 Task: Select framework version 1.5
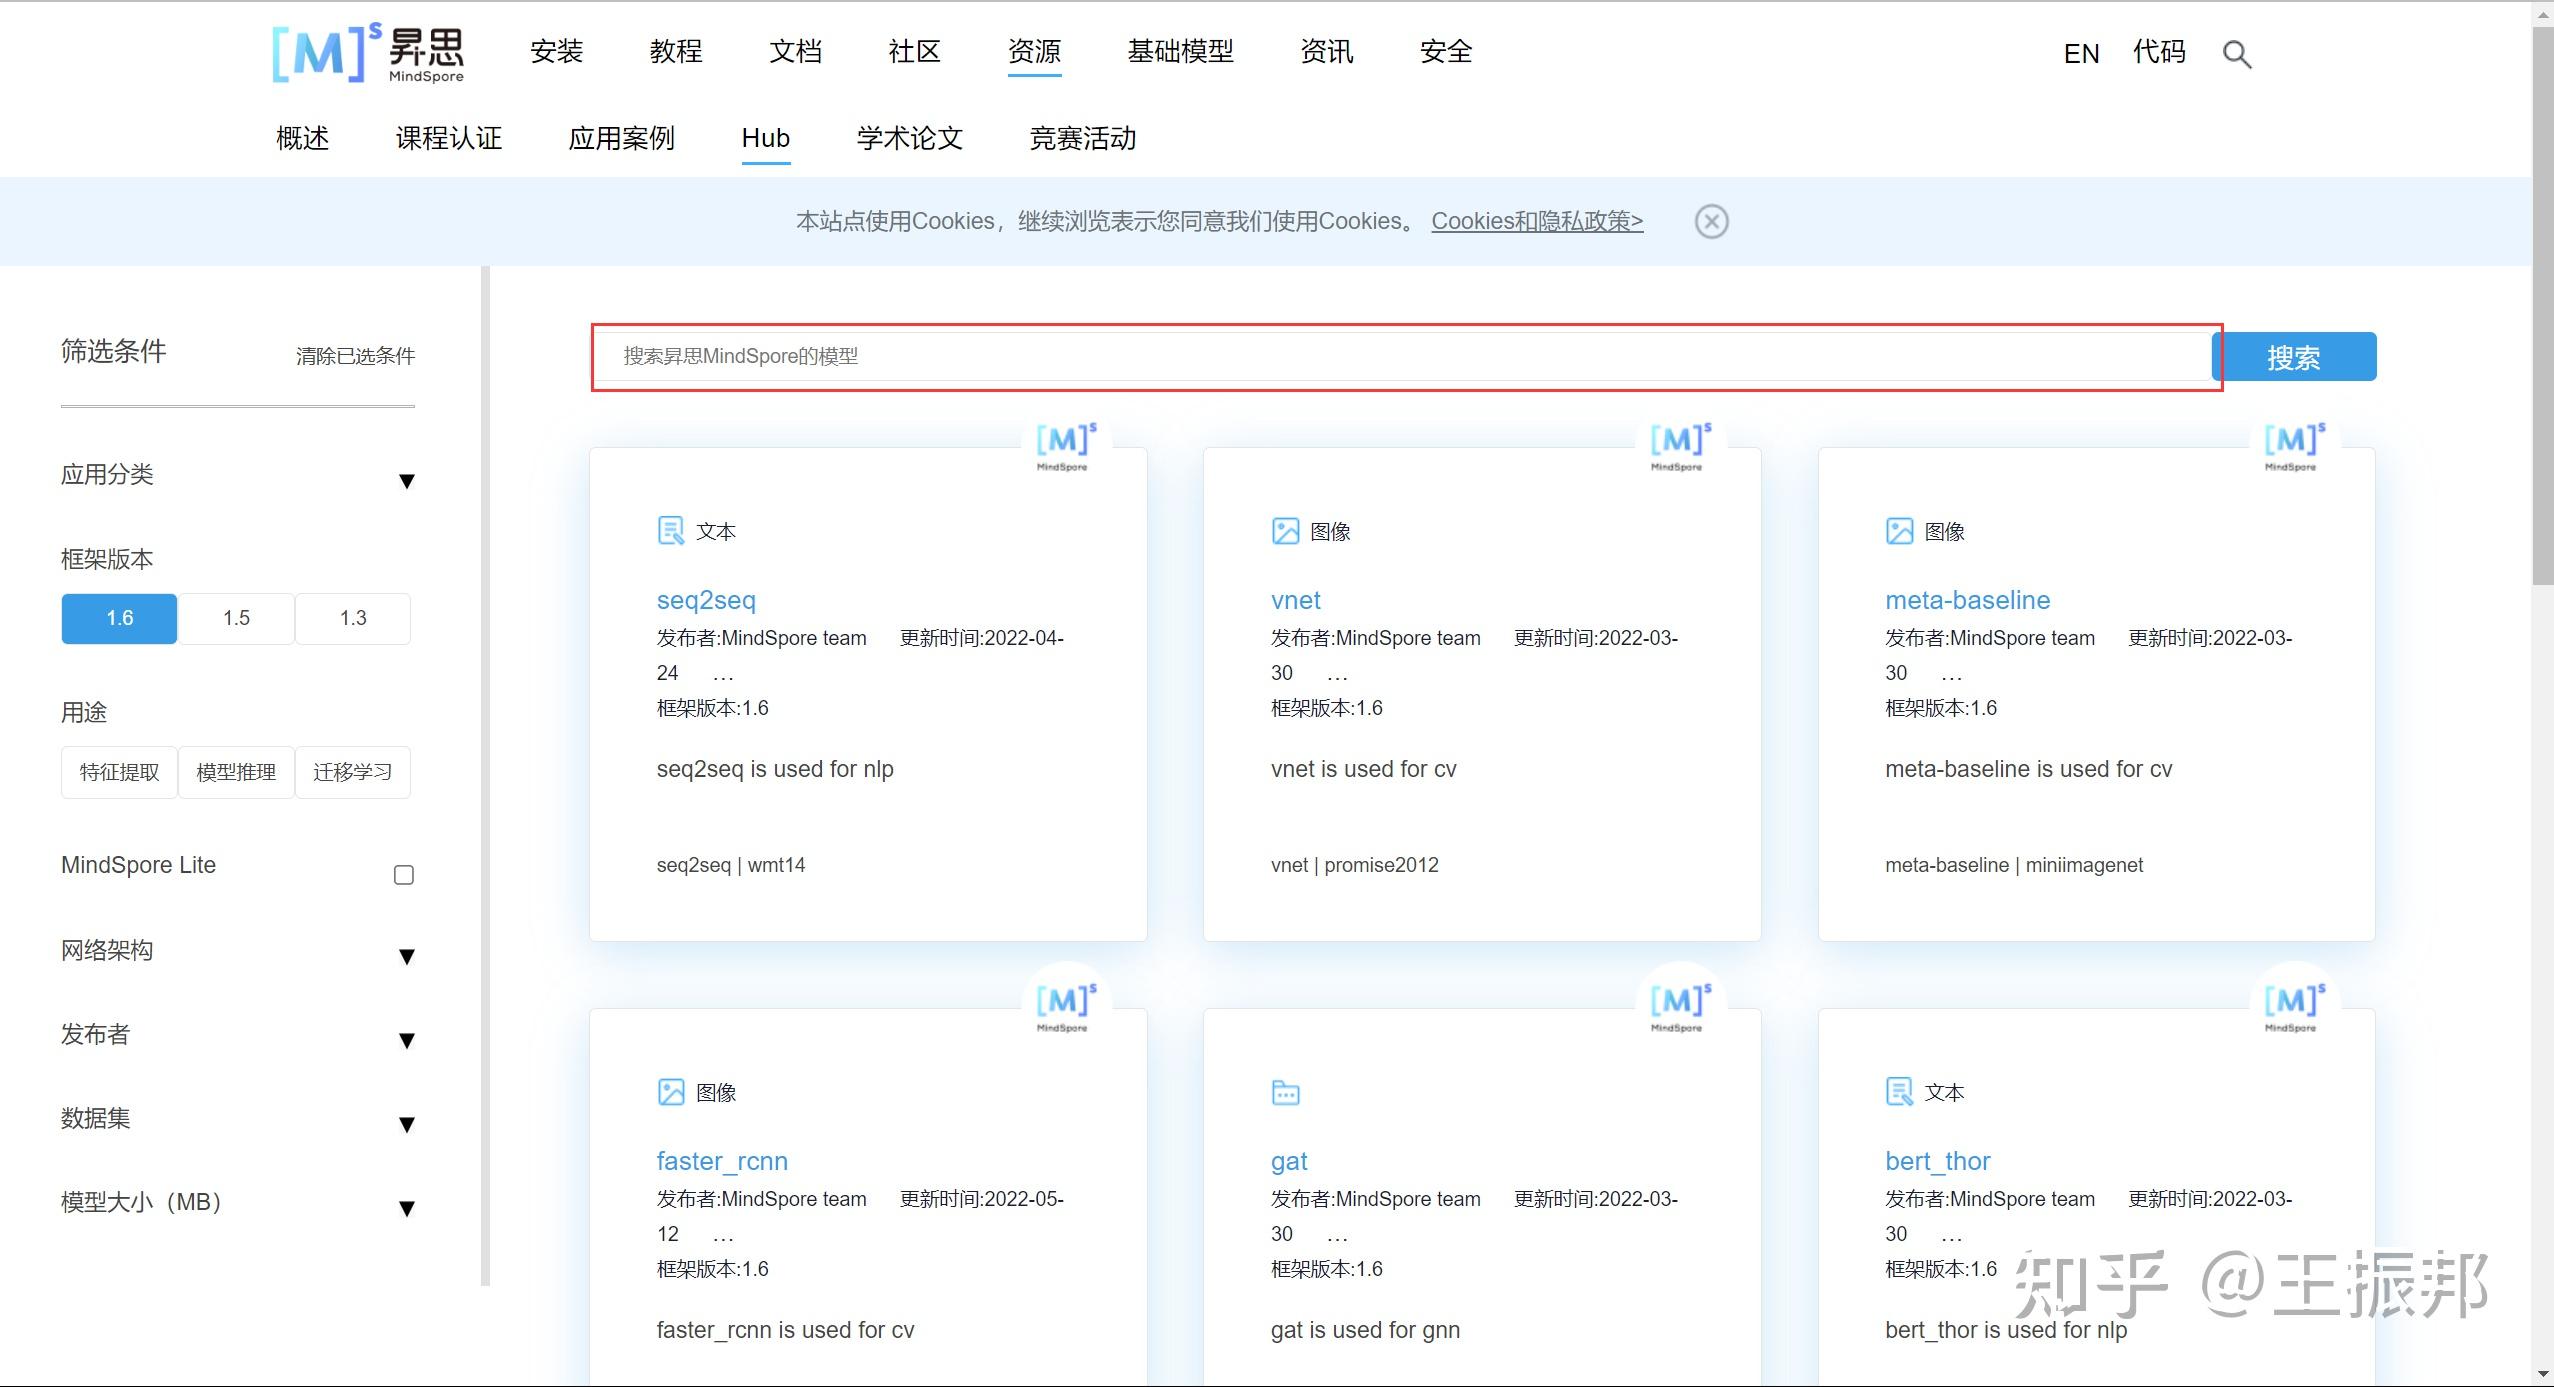tap(236, 618)
